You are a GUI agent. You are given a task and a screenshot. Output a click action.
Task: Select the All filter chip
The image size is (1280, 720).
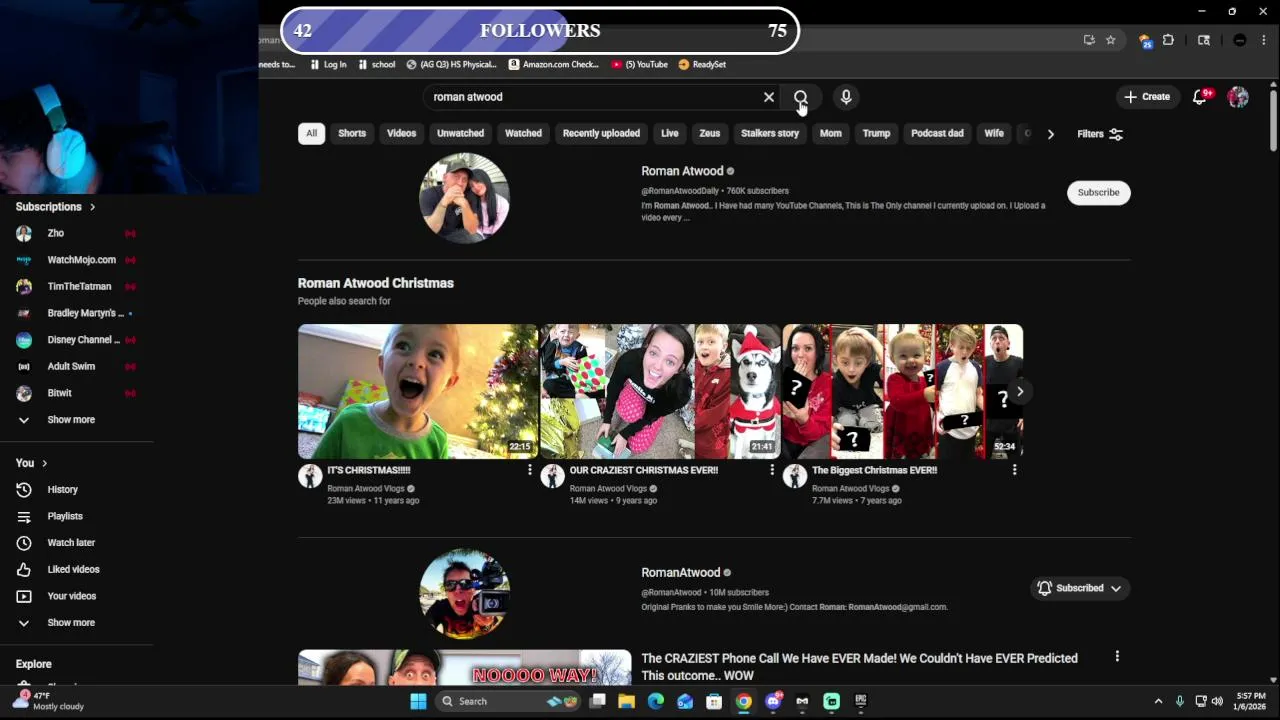pyautogui.click(x=311, y=133)
